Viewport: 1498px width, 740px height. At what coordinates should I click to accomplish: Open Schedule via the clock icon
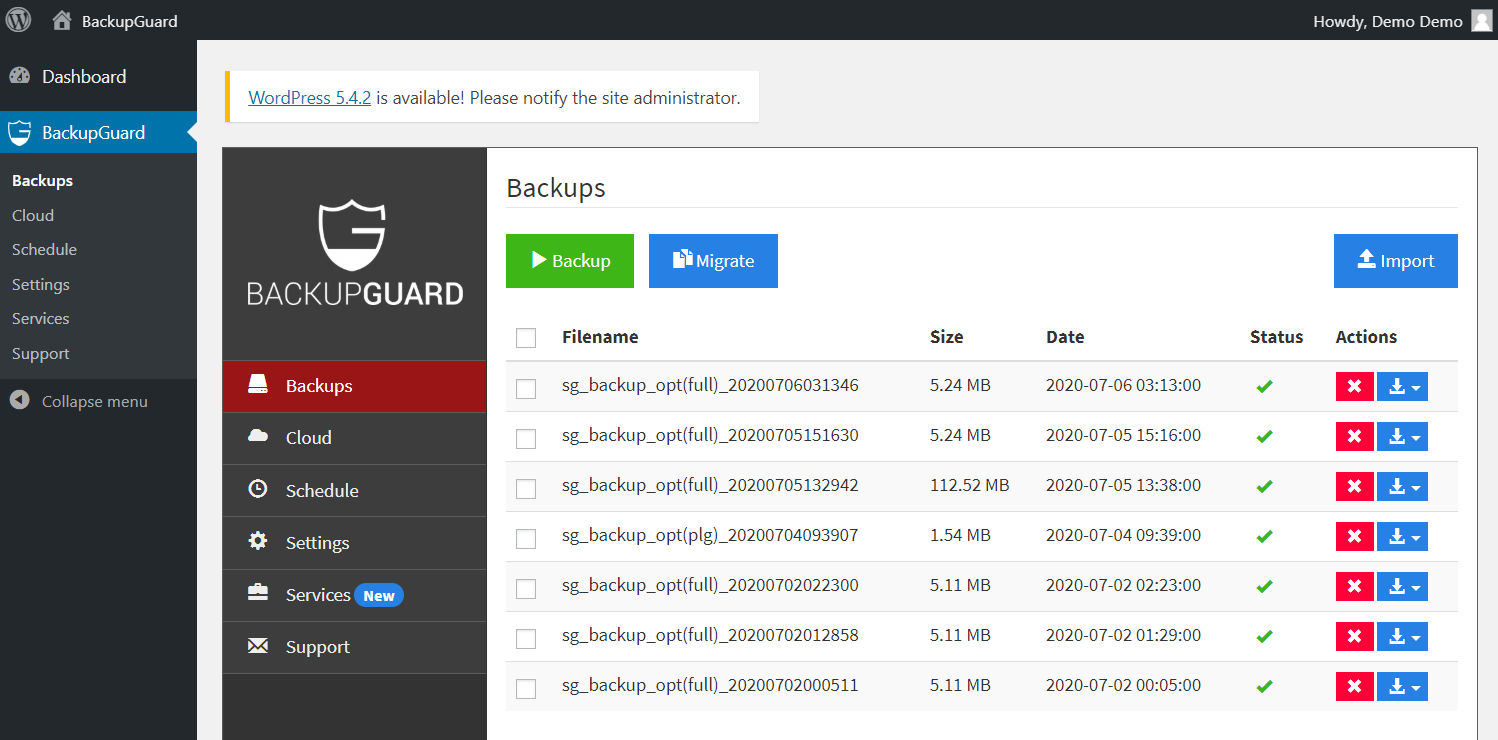click(259, 490)
